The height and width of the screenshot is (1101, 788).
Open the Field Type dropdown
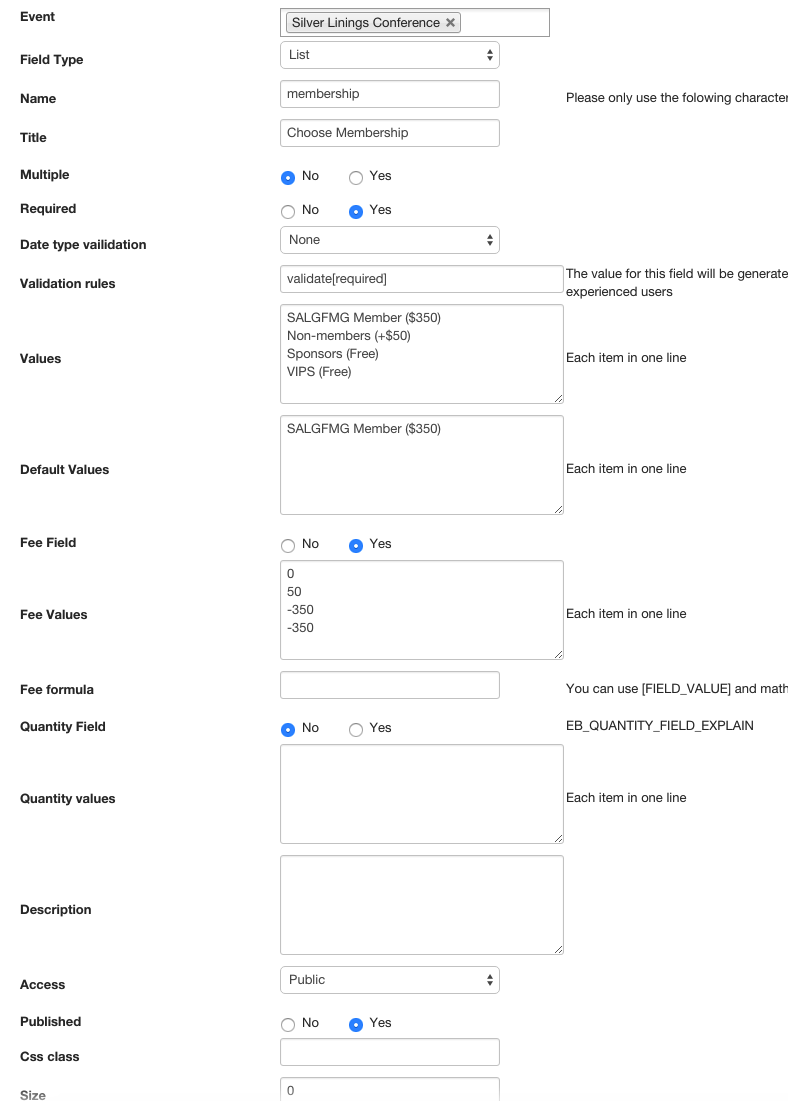pyautogui.click(x=389, y=55)
